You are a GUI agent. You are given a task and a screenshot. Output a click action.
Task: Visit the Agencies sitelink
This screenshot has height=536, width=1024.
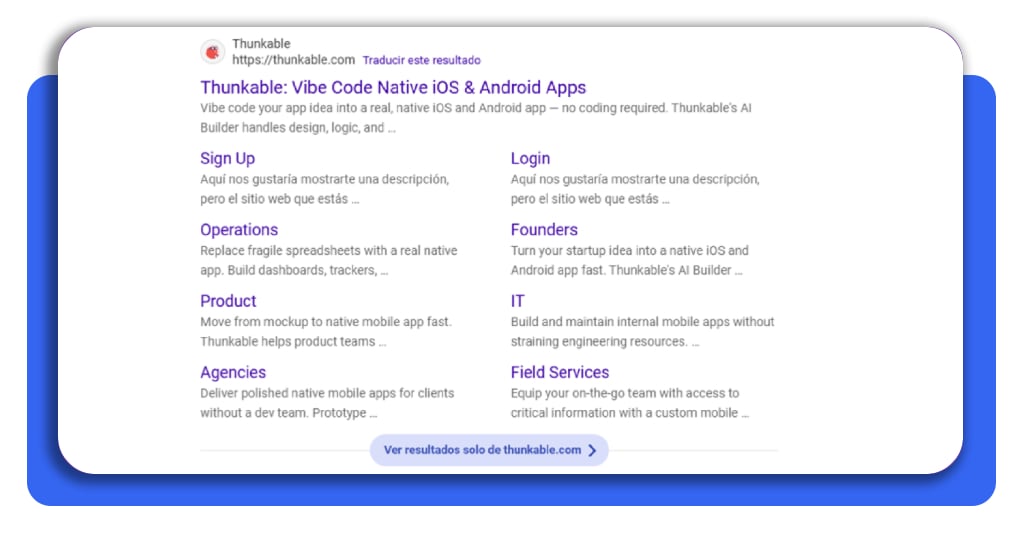(x=233, y=372)
